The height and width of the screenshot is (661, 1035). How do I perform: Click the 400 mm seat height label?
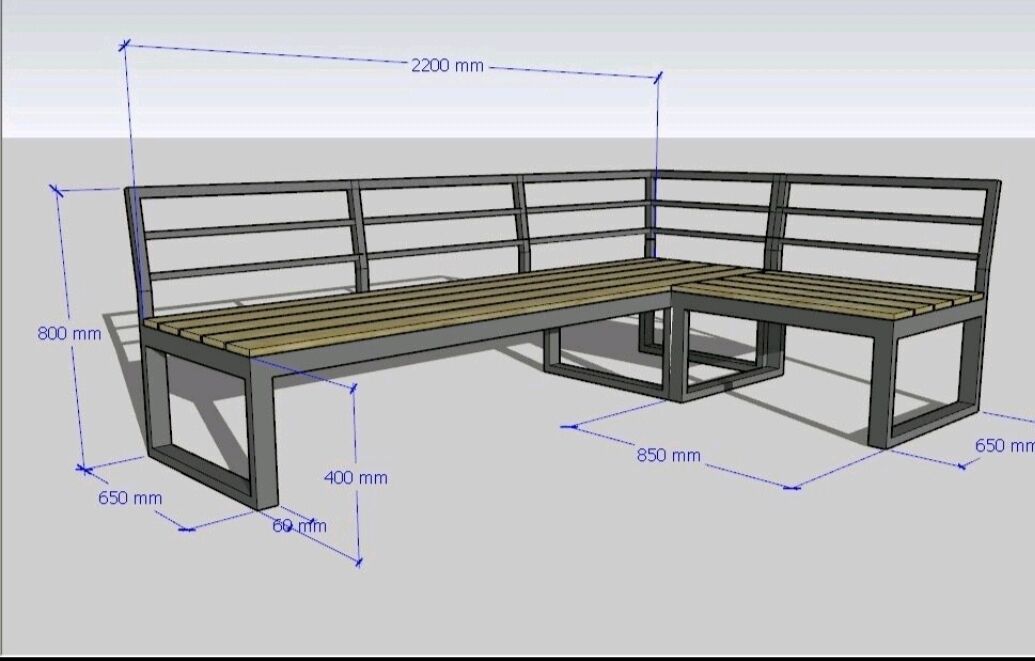[x=355, y=478]
